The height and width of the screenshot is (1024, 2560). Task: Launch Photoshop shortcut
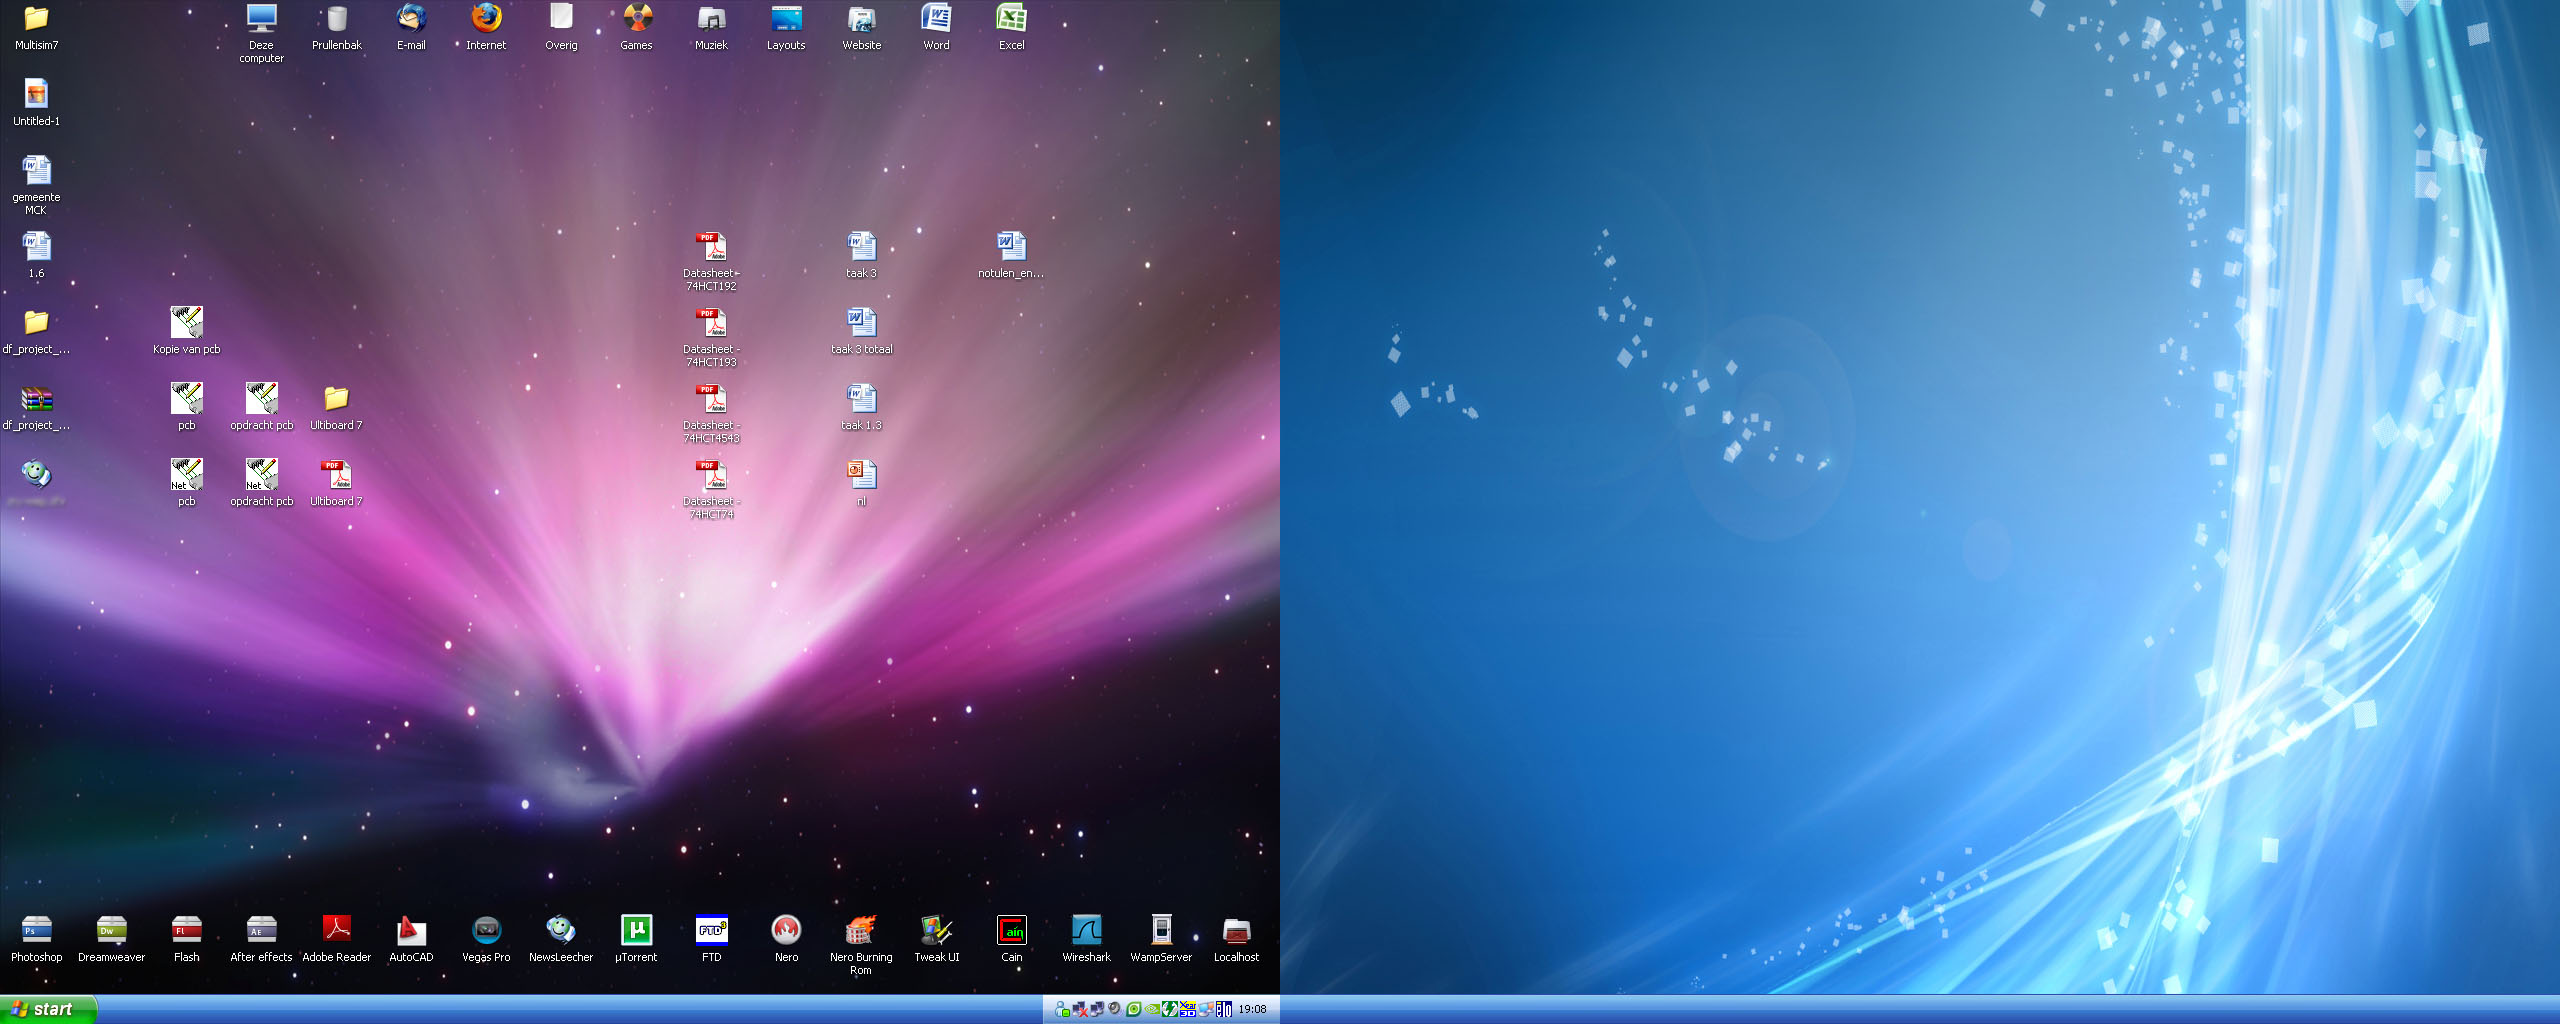(36, 939)
